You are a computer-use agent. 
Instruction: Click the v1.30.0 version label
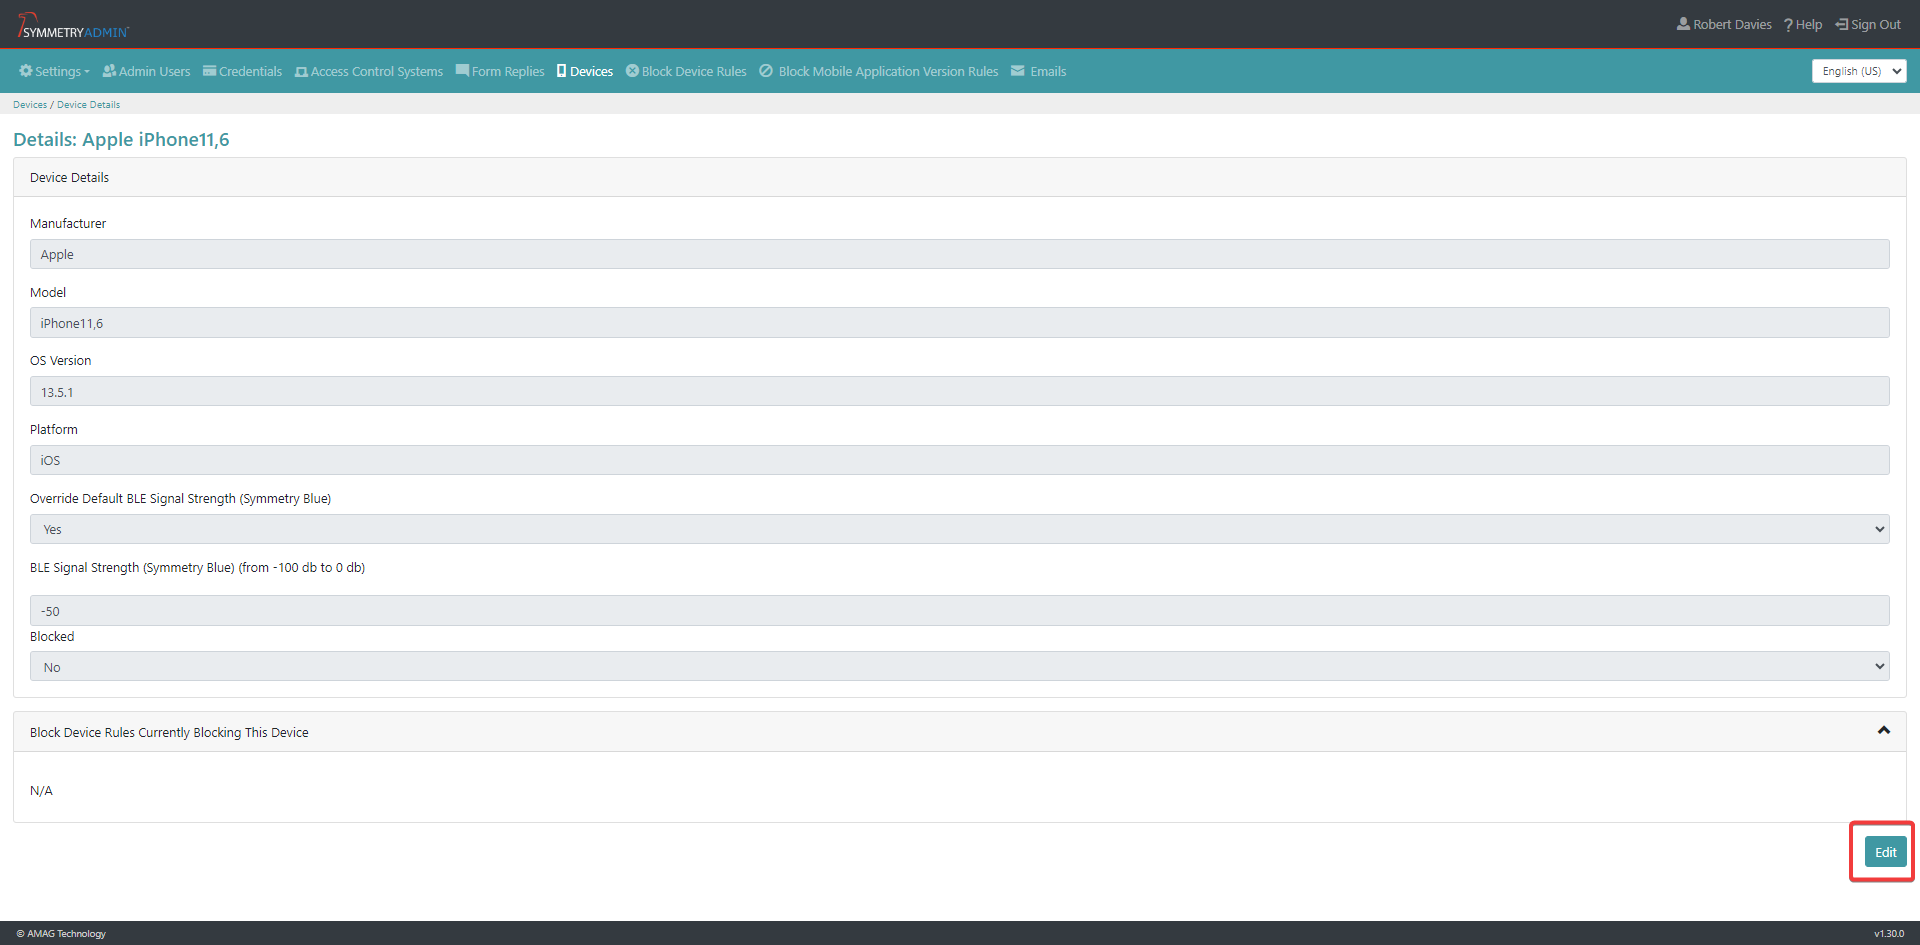coord(1889,933)
